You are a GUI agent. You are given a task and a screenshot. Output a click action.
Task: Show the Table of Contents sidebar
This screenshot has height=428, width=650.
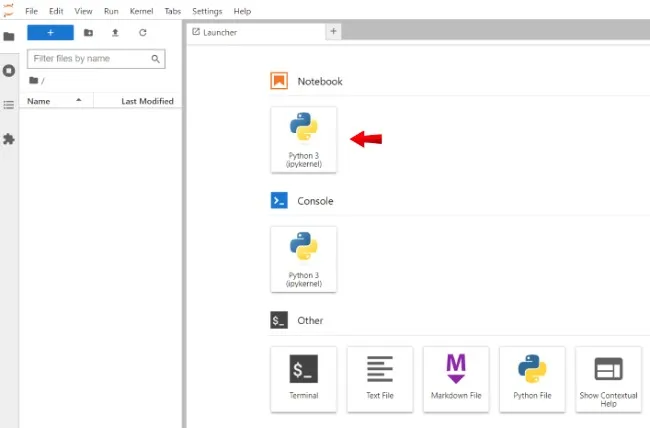tap(9, 105)
